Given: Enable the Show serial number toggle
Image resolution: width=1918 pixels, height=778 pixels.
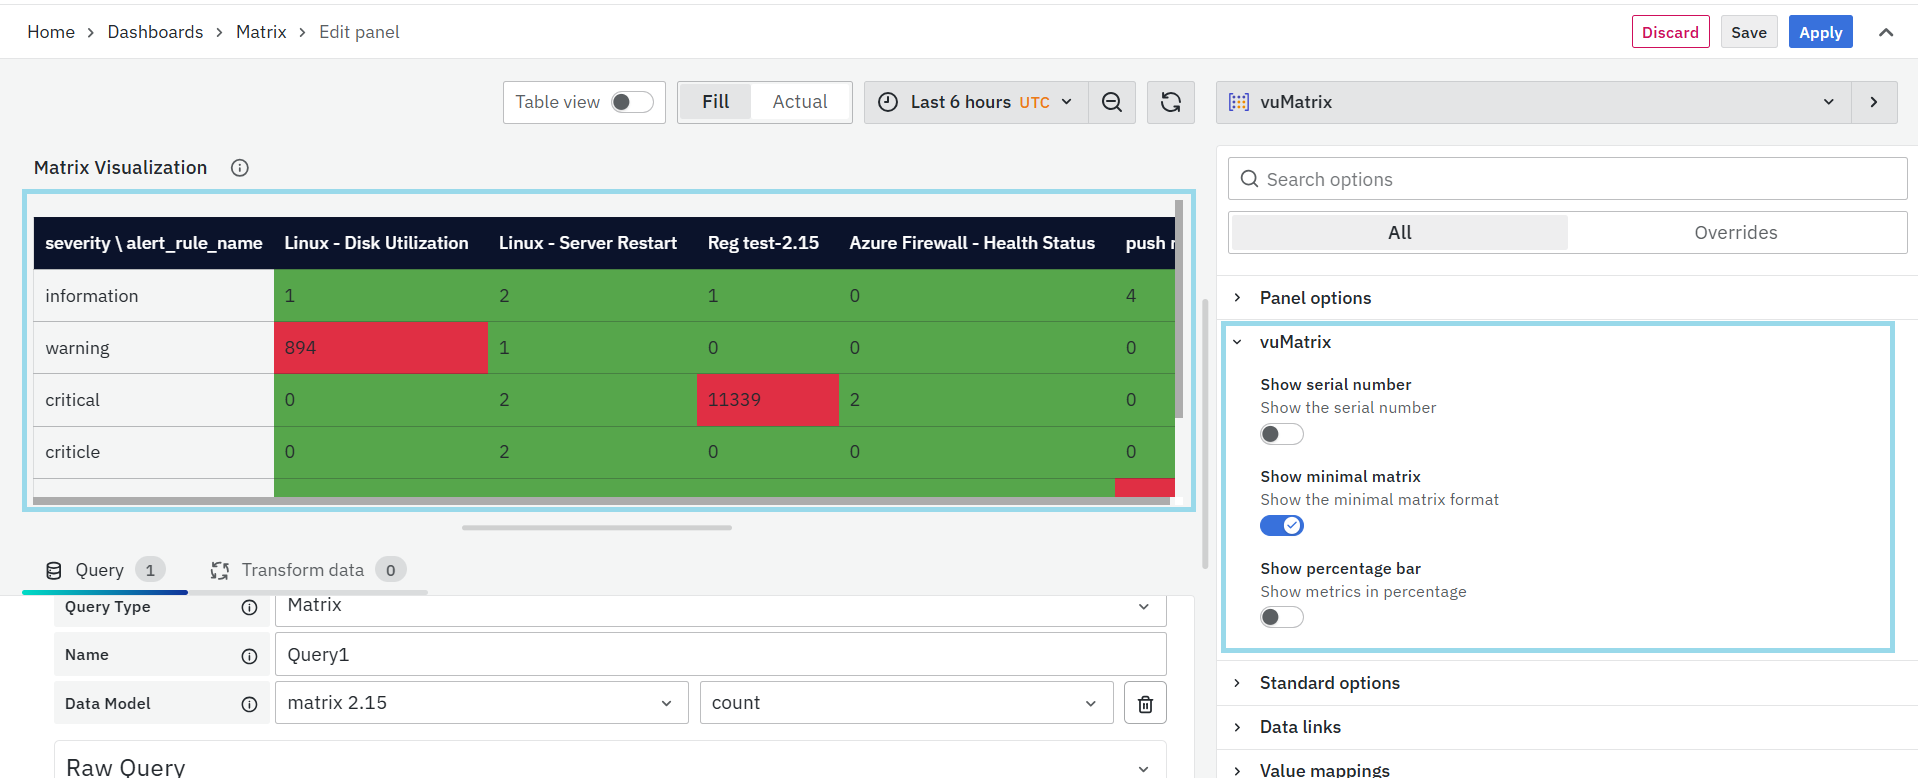Looking at the screenshot, I should (1281, 434).
